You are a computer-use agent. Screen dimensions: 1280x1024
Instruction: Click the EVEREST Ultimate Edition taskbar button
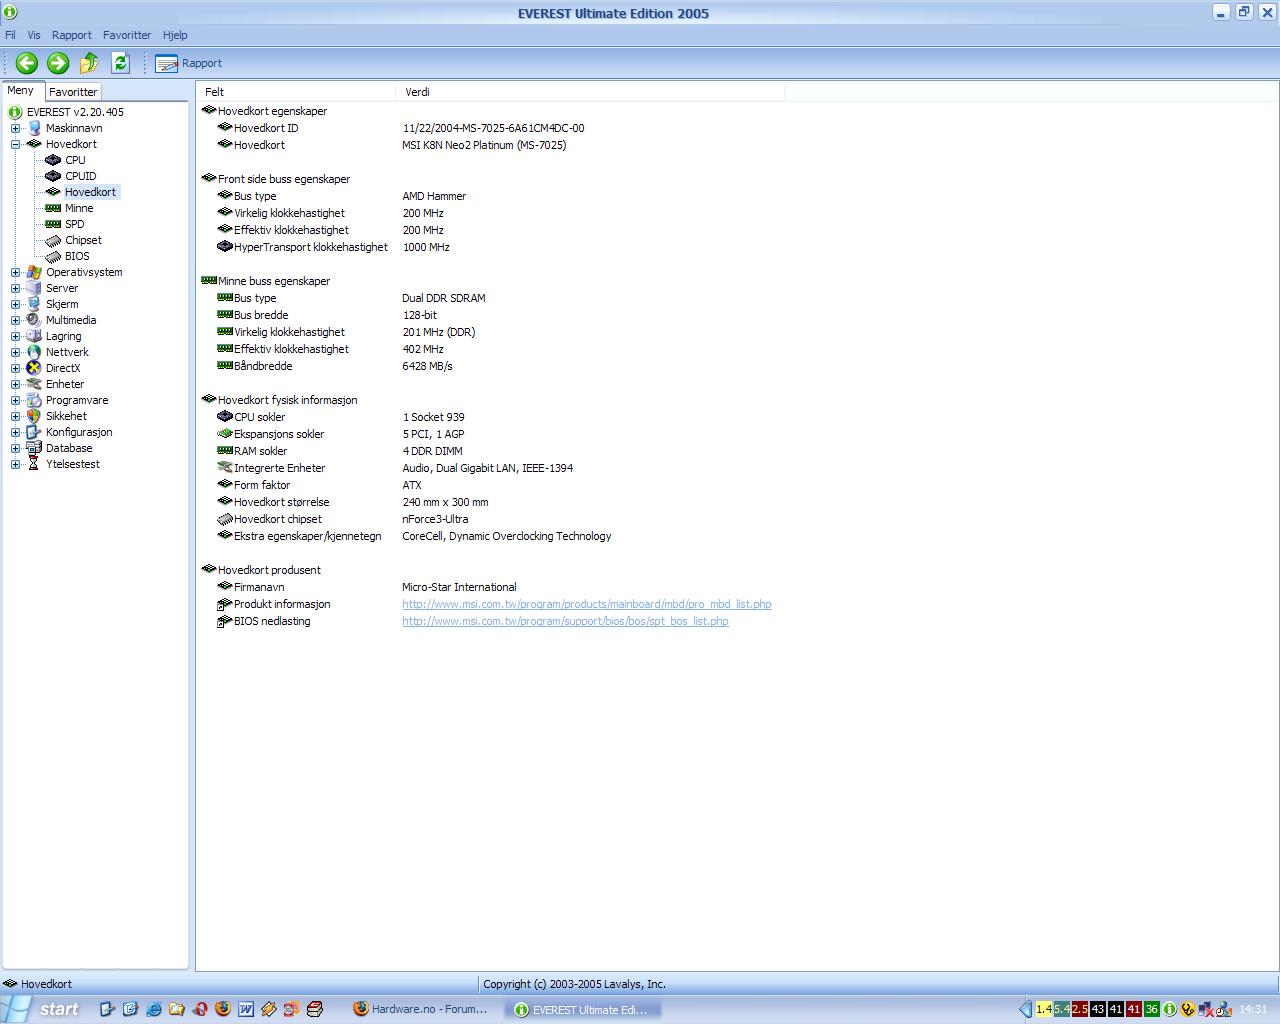point(583,1009)
